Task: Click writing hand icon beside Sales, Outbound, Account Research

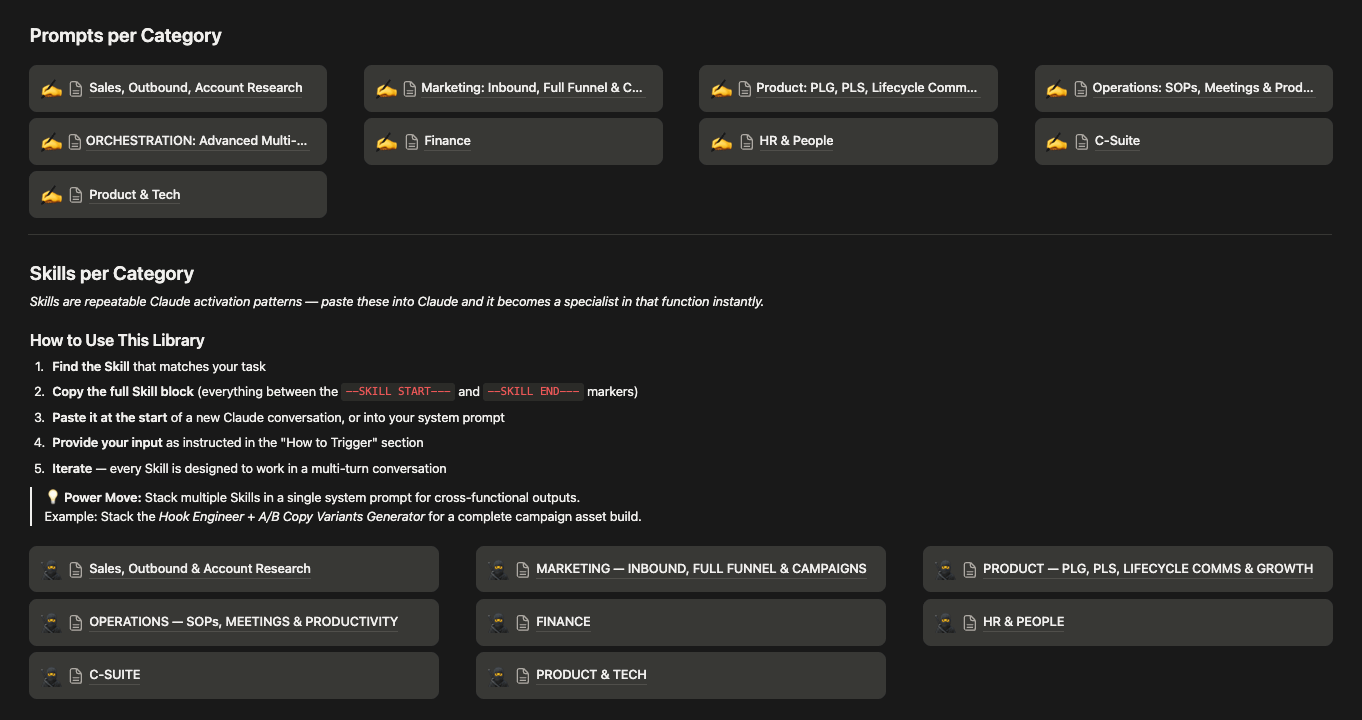Action: tap(51, 88)
